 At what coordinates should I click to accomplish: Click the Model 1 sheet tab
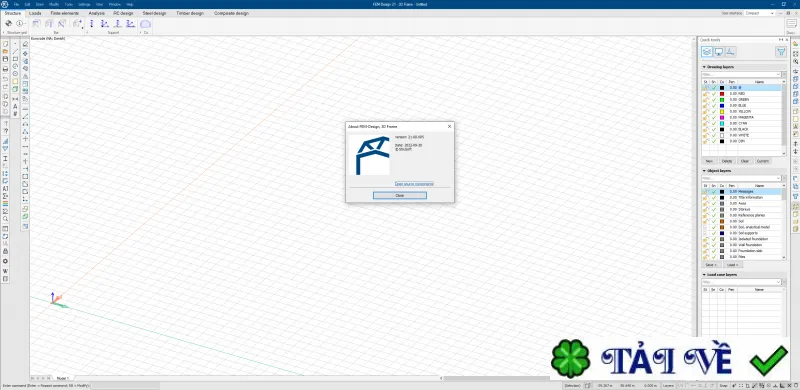(62, 378)
